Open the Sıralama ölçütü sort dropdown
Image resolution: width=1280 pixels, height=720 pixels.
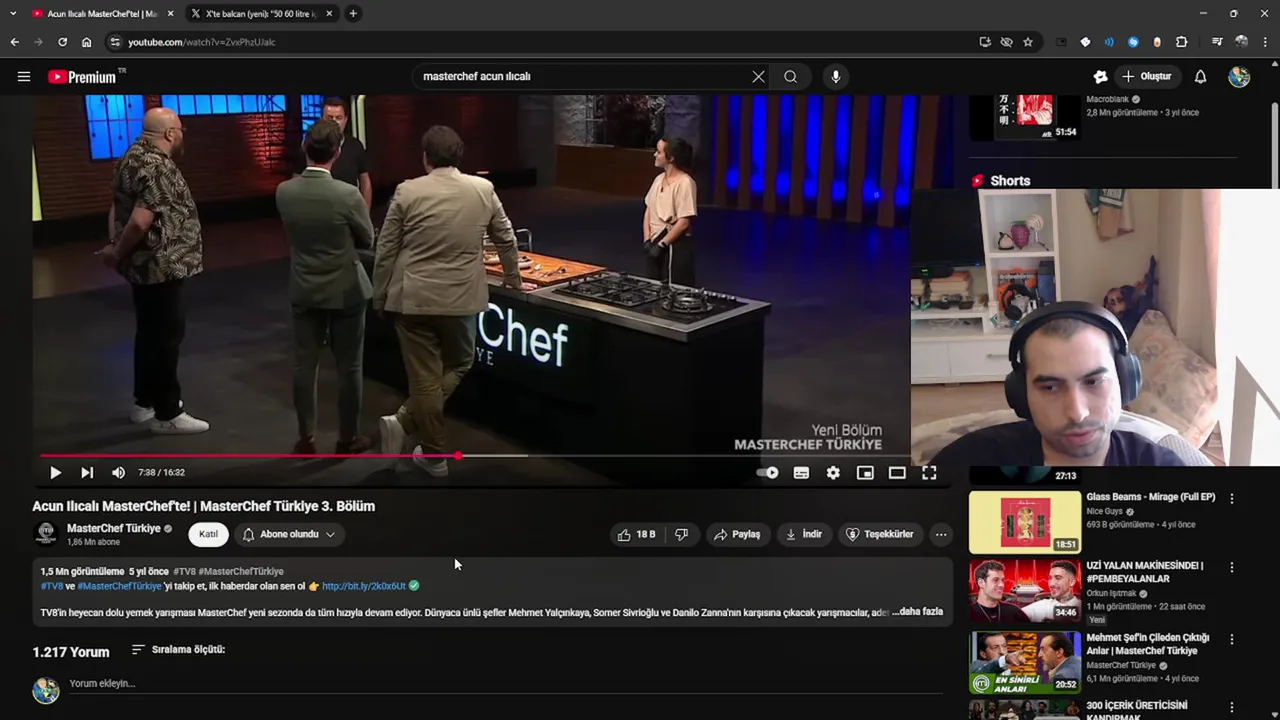[178, 649]
